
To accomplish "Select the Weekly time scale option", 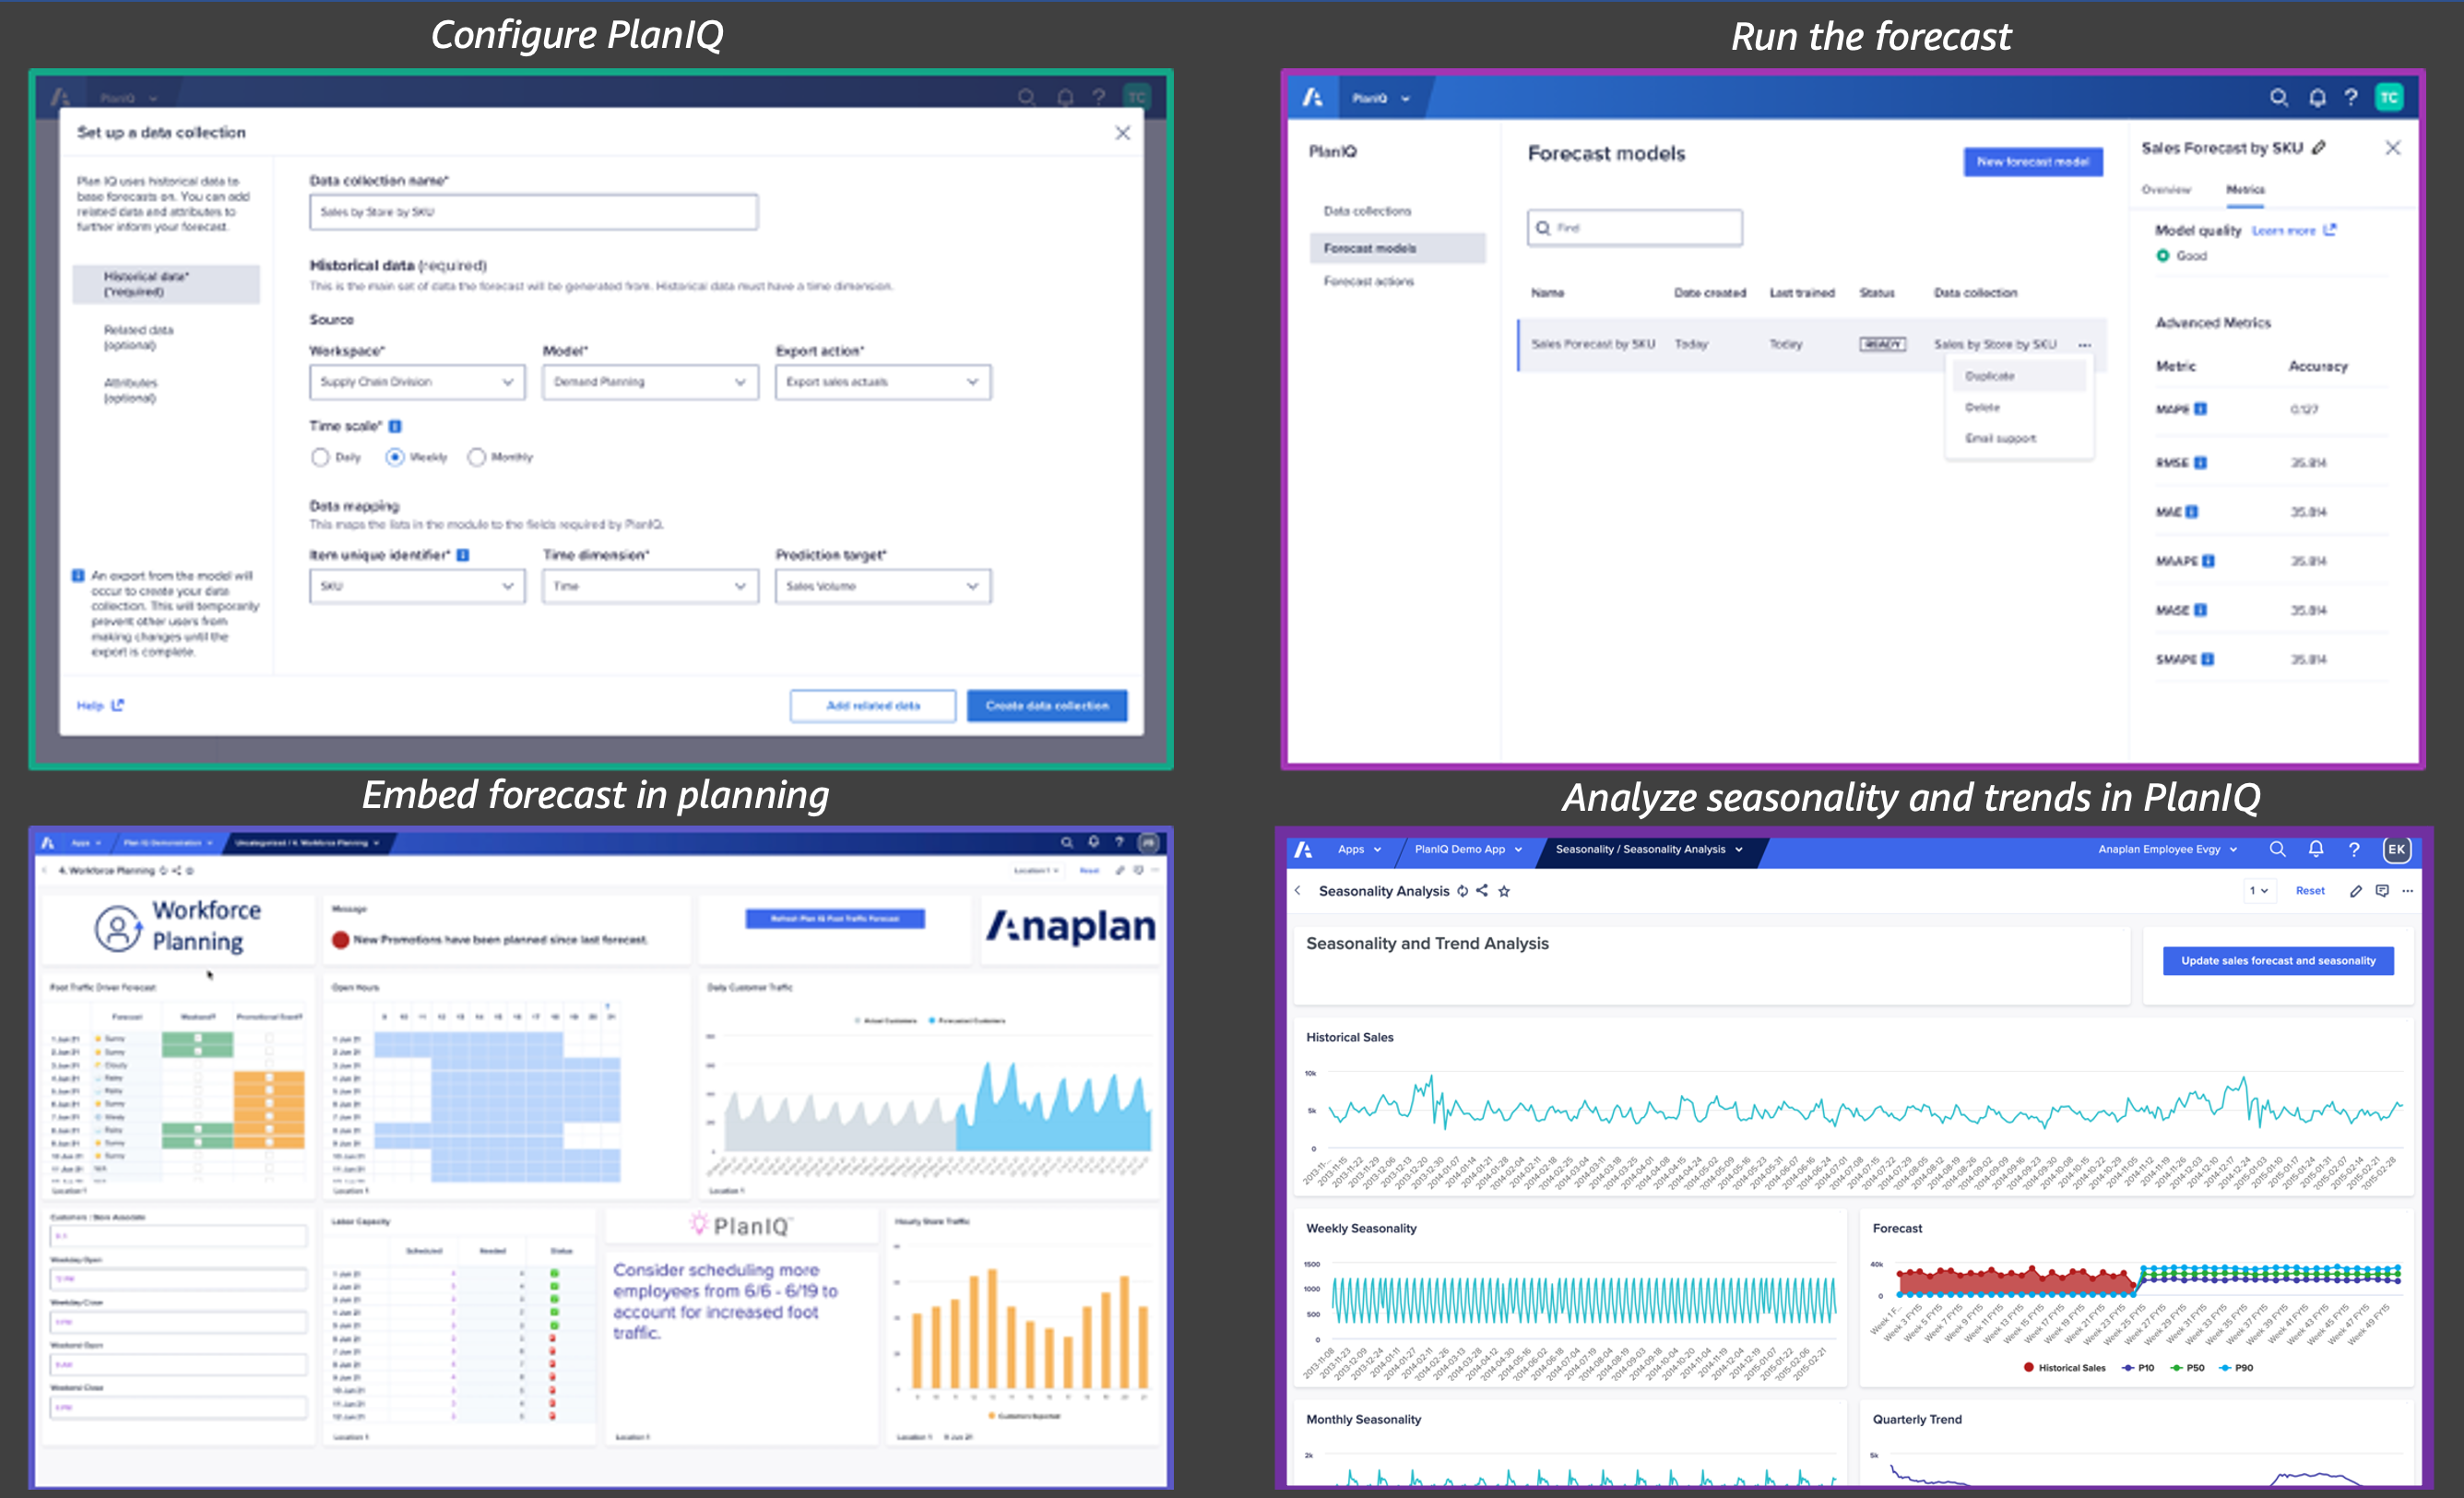I will pyautogui.click(x=396, y=457).
